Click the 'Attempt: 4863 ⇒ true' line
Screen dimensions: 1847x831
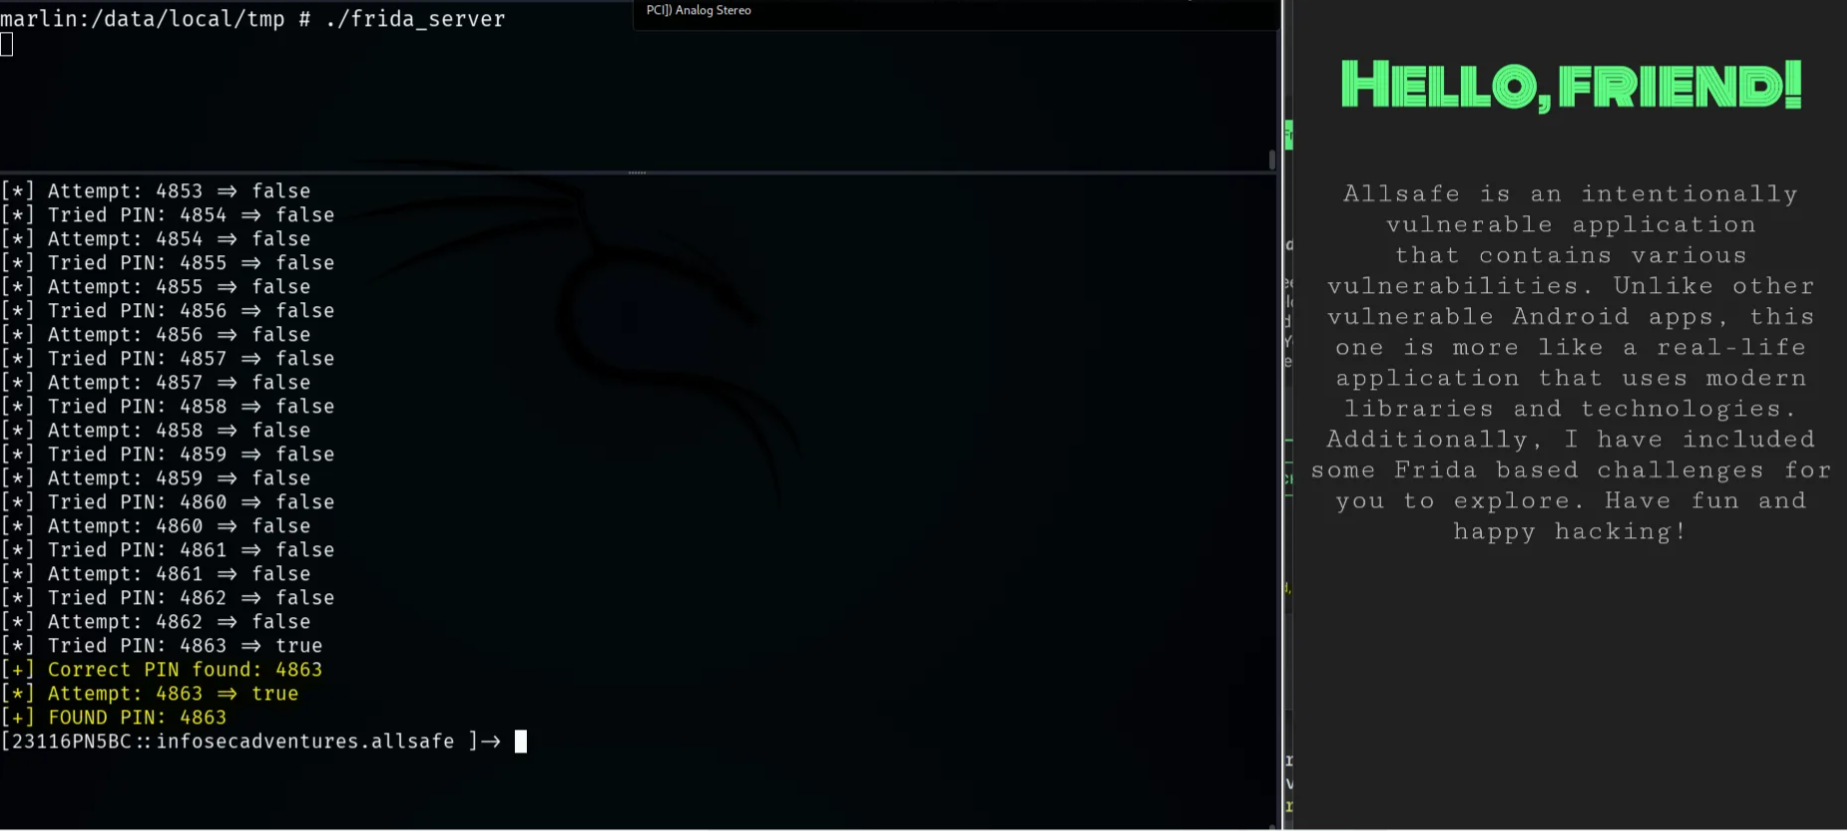172,694
